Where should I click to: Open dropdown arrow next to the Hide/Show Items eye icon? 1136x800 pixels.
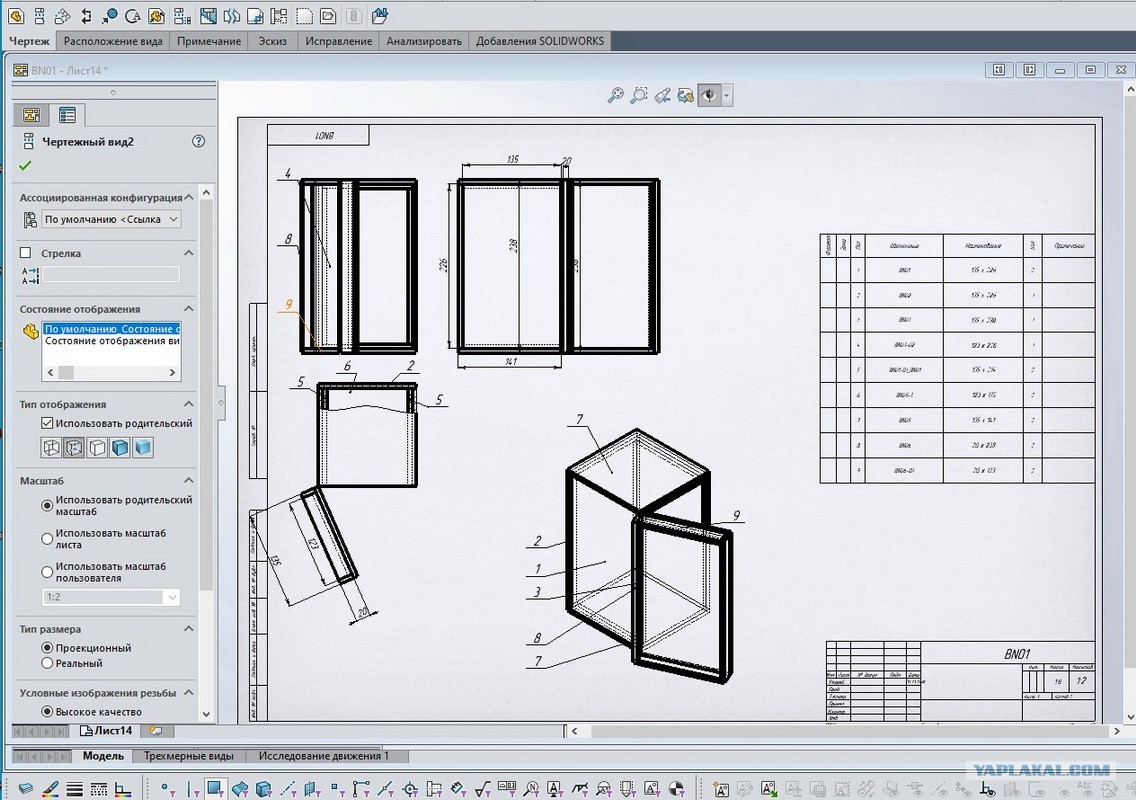coord(727,95)
